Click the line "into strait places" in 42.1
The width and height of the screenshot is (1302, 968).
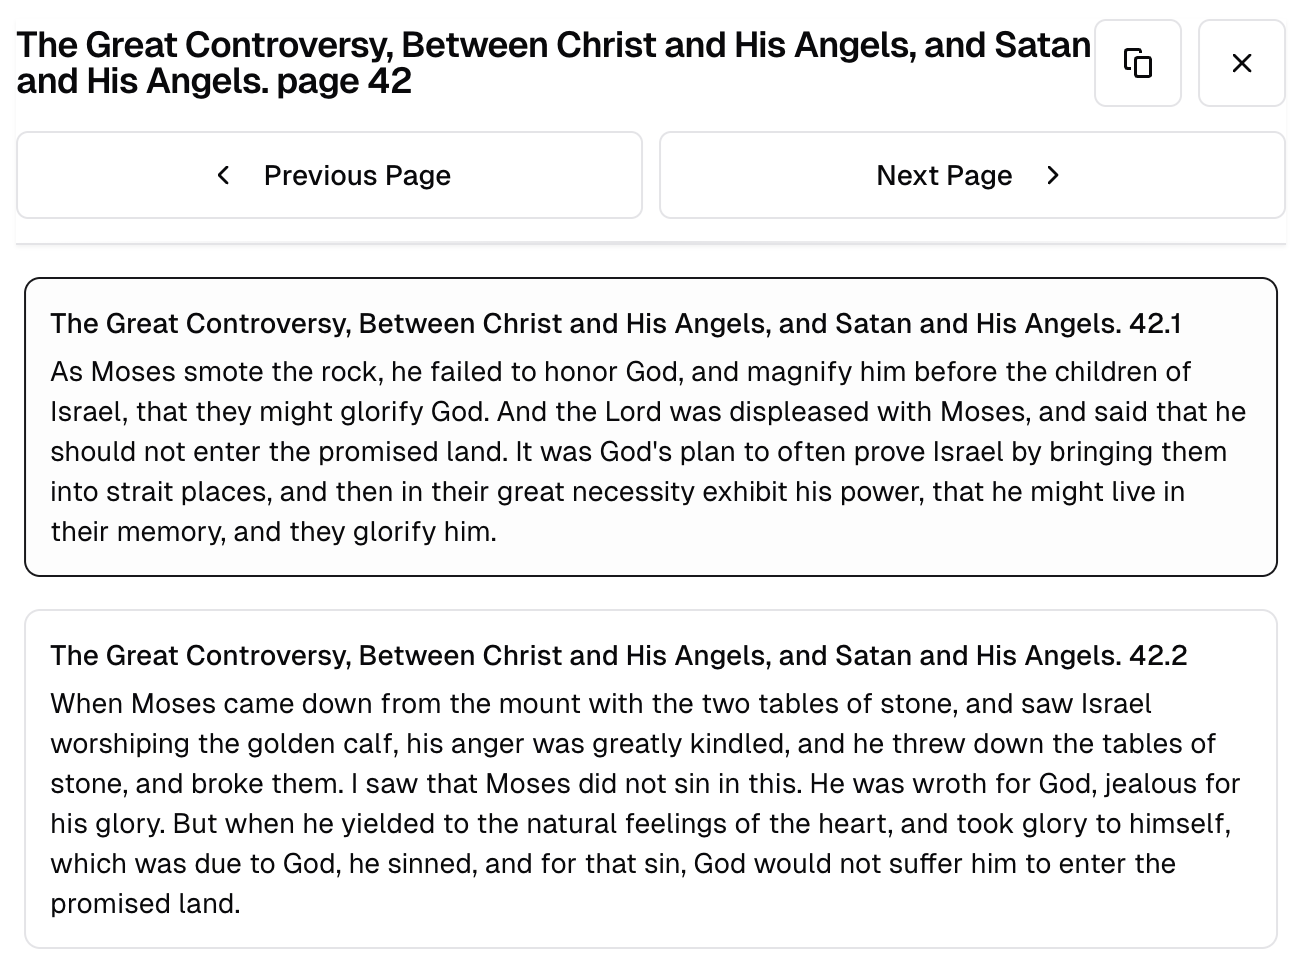(x=617, y=492)
